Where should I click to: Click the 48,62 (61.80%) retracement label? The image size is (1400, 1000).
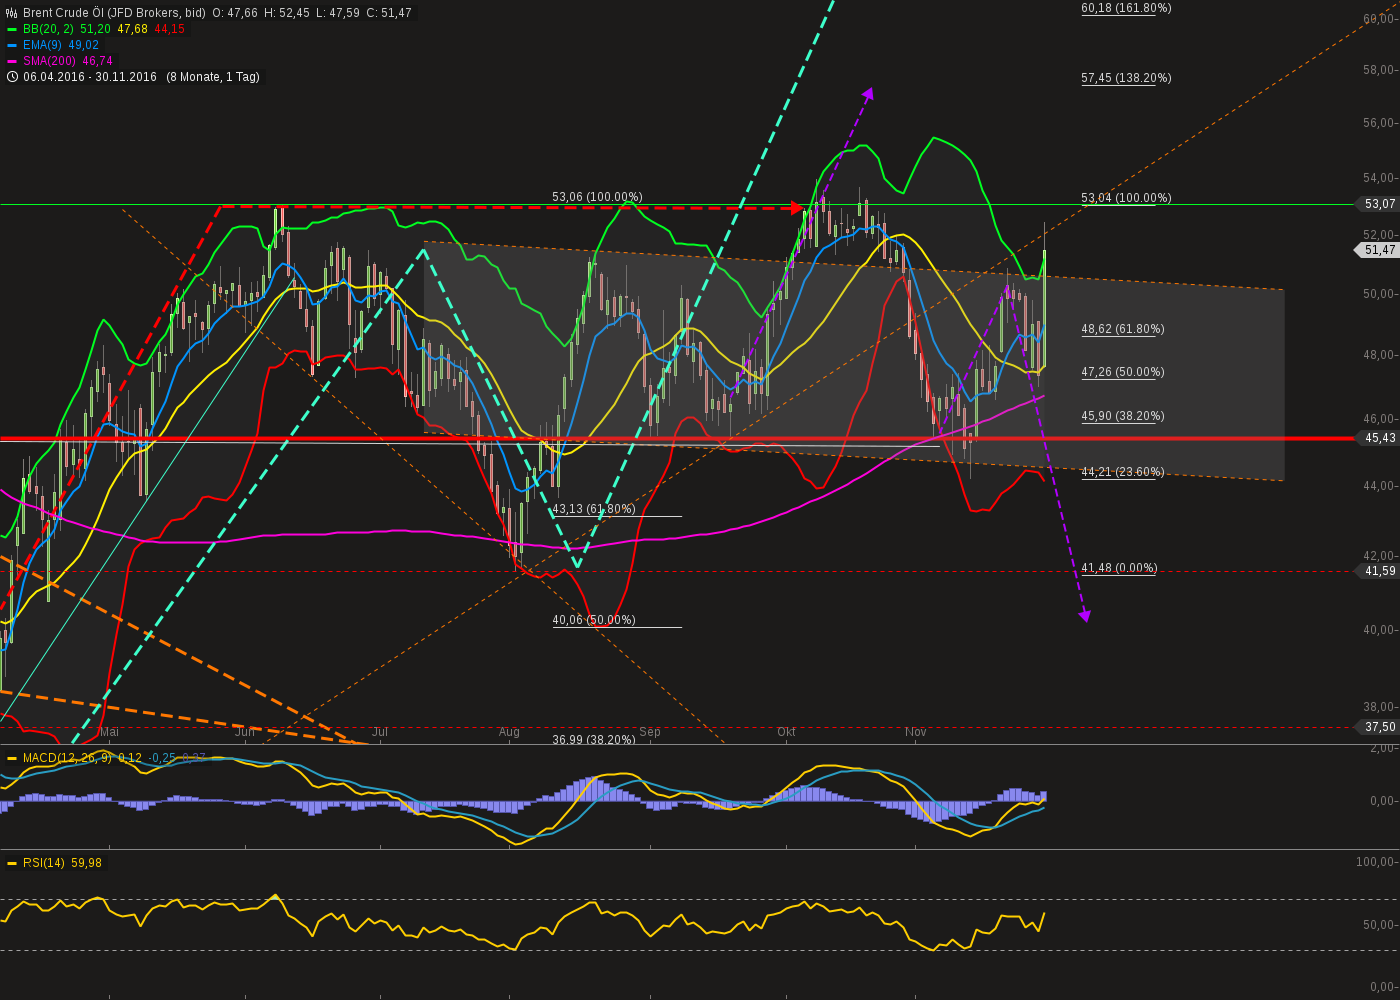point(1123,329)
